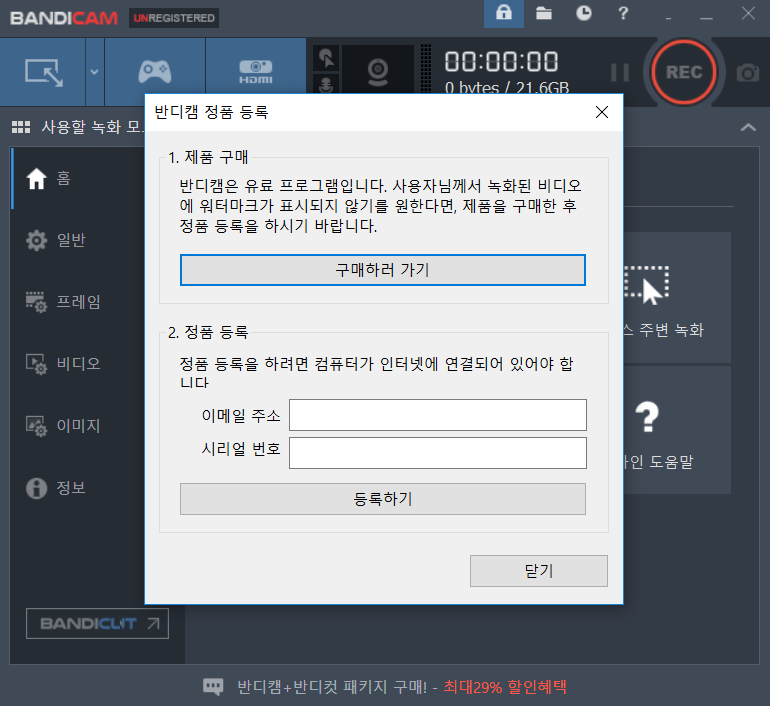Start recording with the REC button
The image size is (770, 706).
(x=684, y=72)
